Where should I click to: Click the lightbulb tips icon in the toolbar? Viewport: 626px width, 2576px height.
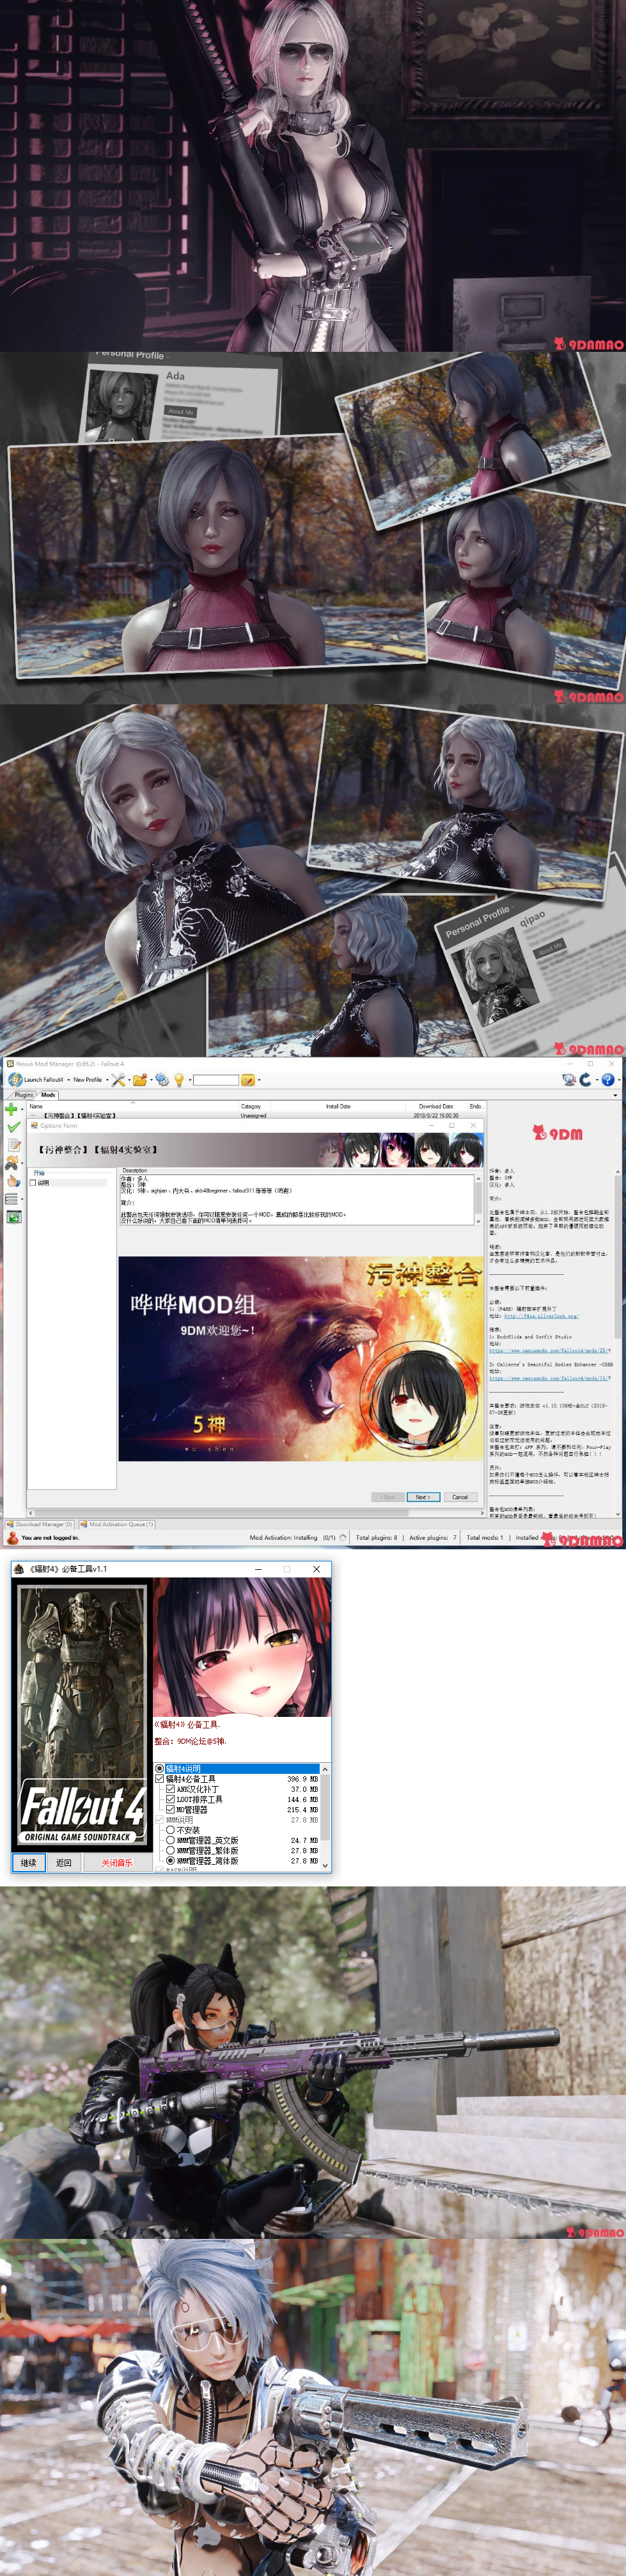[x=179, y=1080]
